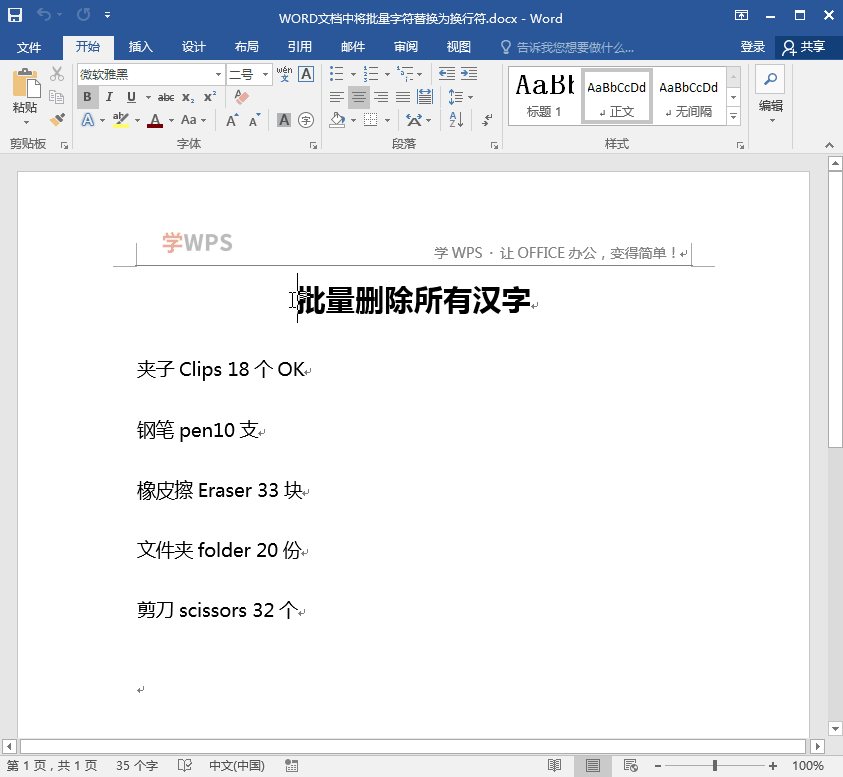Click the Enclose Characters circle icon

point(306,120)
